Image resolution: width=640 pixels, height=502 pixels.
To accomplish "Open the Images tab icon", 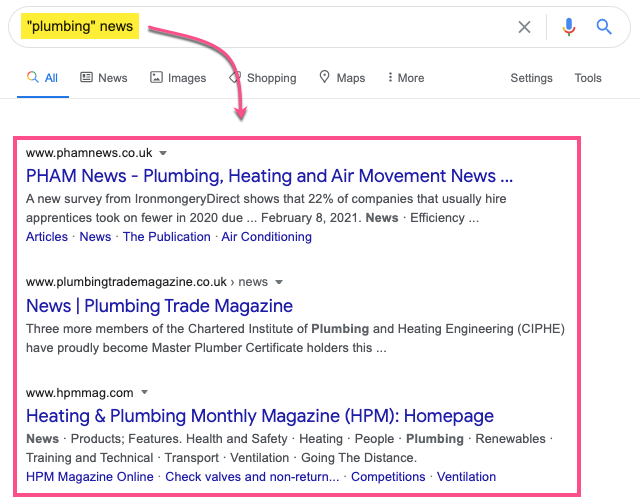I will 156,77.
